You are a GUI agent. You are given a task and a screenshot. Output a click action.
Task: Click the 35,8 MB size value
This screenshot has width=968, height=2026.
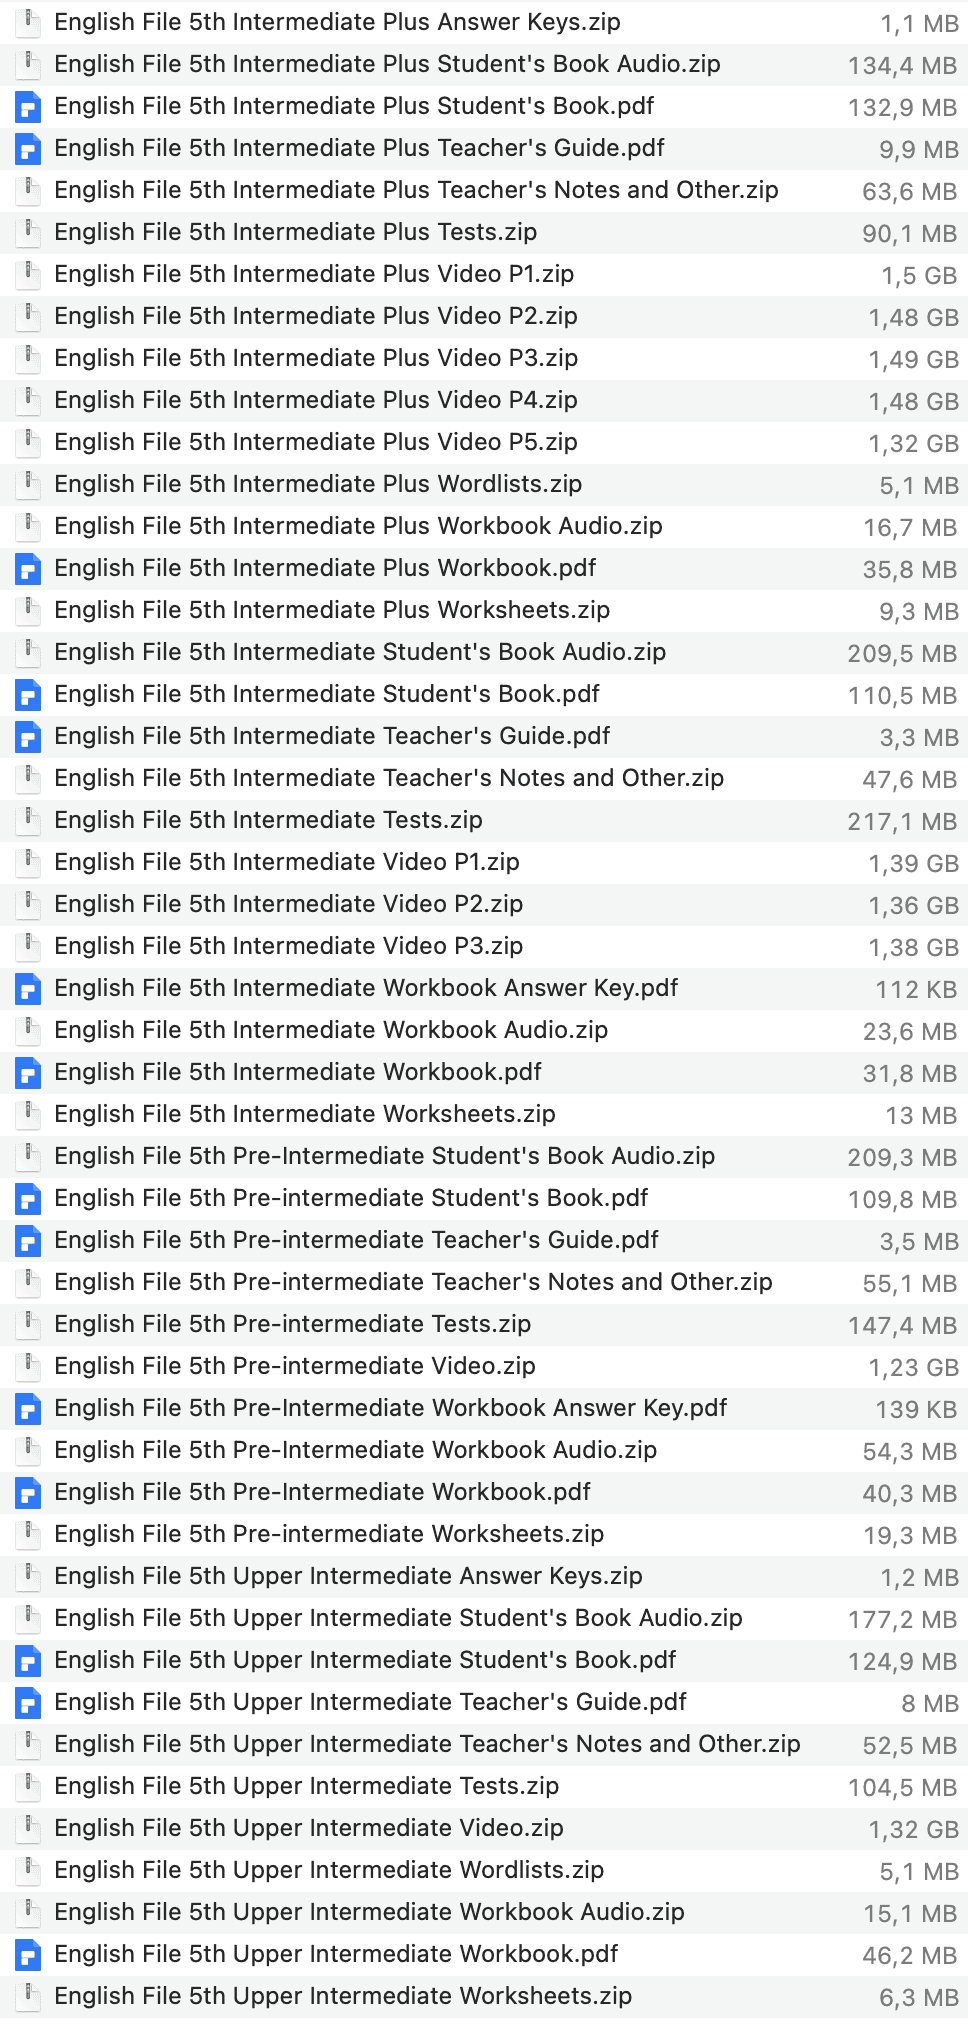[x=911, y=570]
